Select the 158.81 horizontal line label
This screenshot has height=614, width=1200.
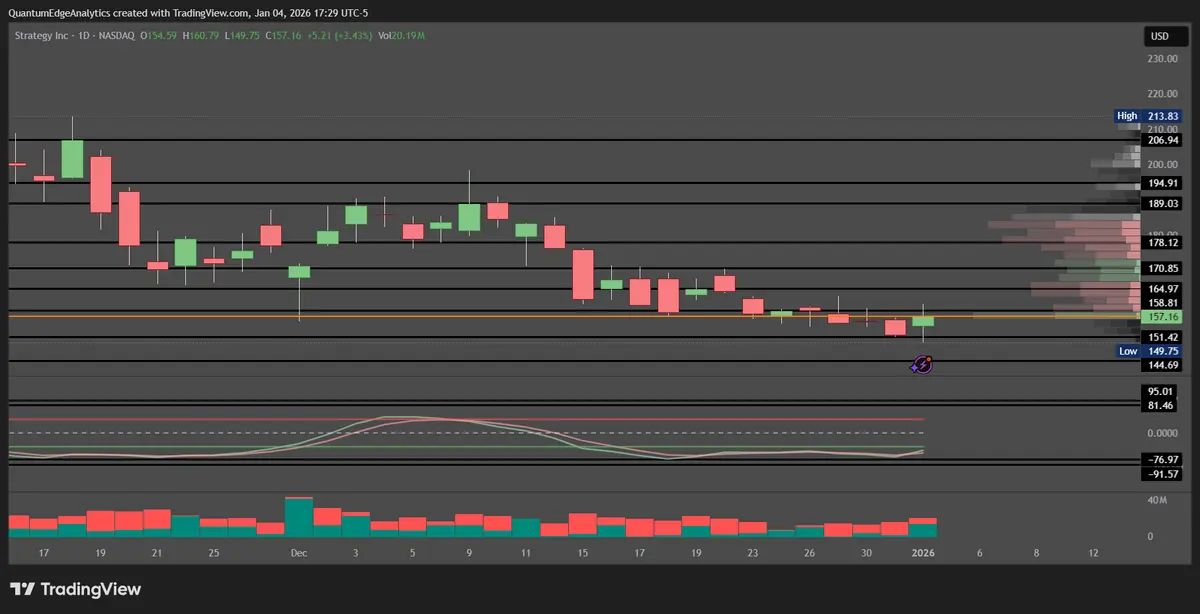[1160, 302]
